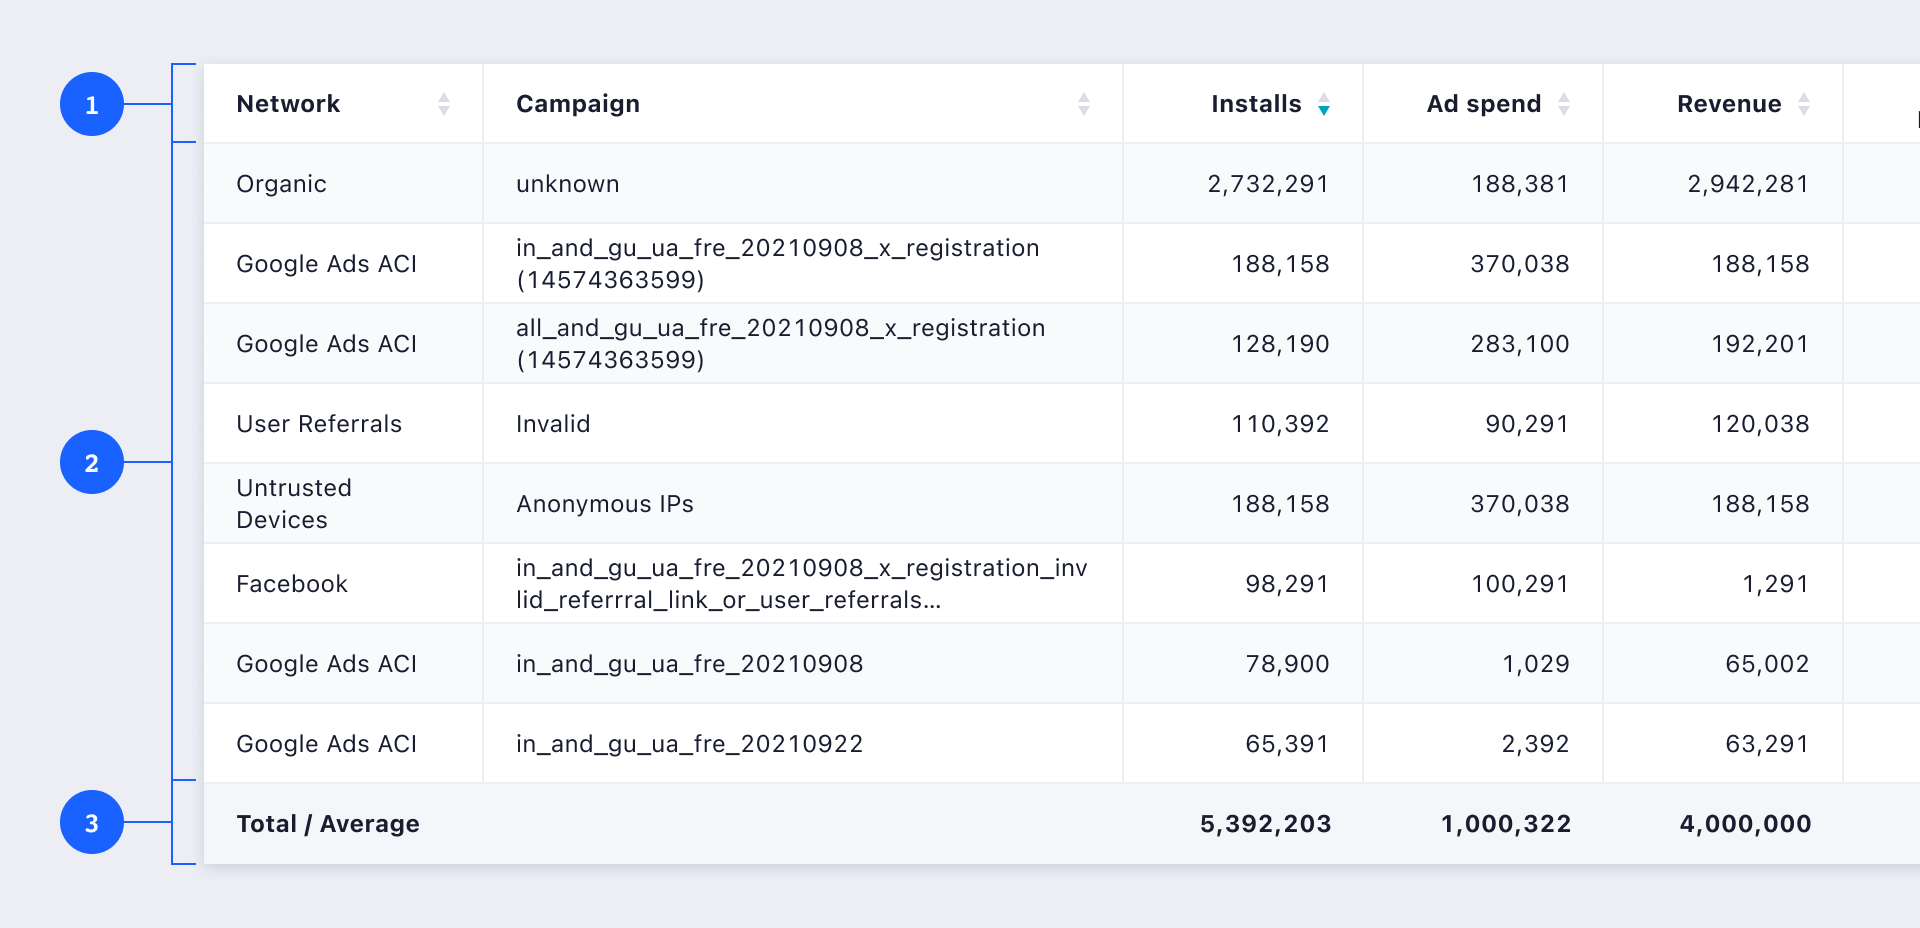Sort by Revenue arrows icon
1920x928 pixels.
pyautogui.click(x=1804, y=104)
